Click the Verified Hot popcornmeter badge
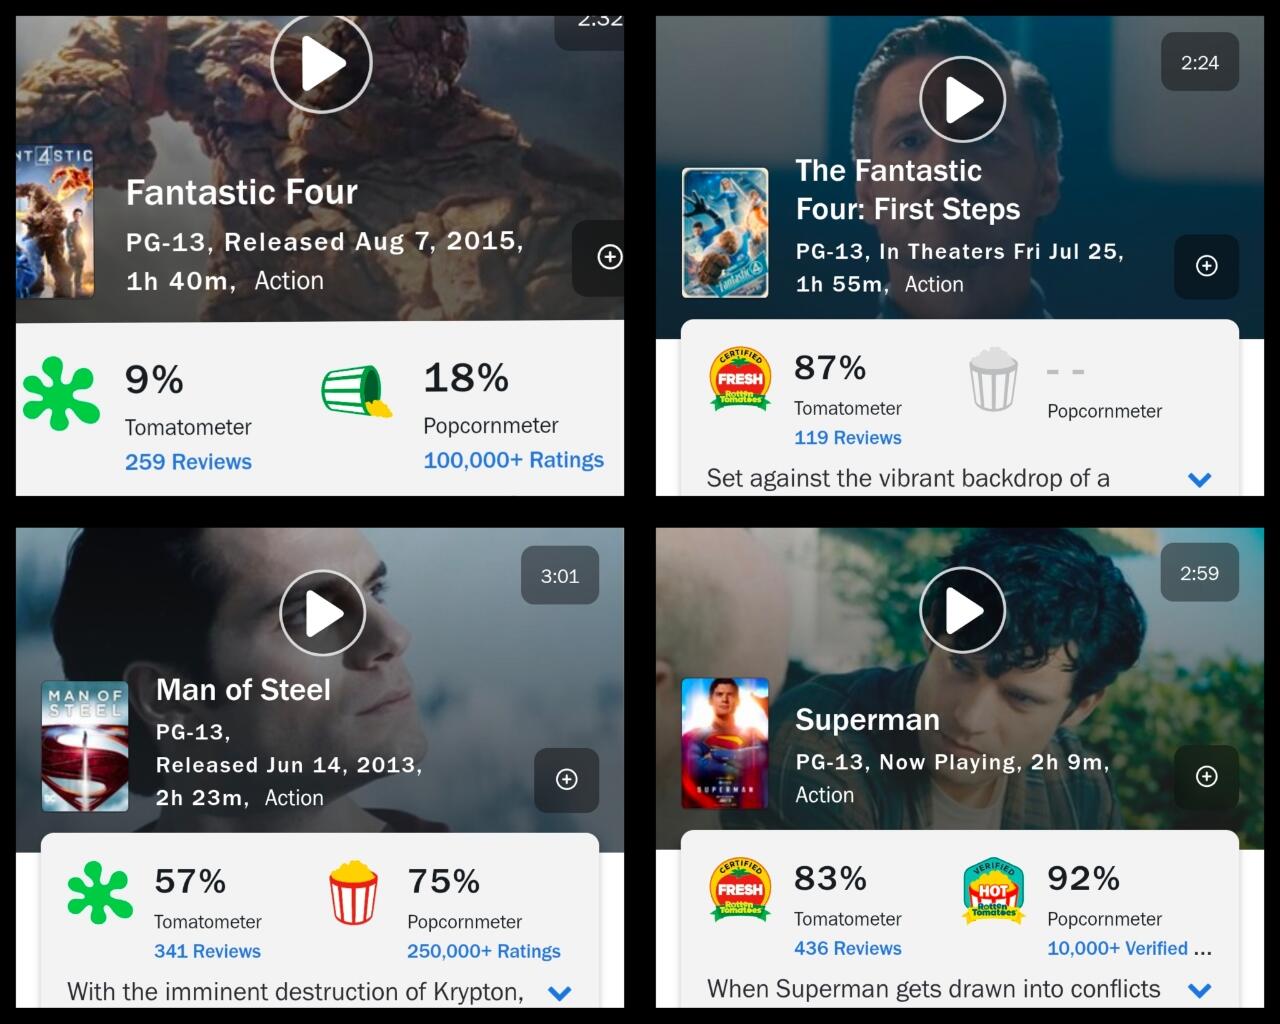 point(993,890)
